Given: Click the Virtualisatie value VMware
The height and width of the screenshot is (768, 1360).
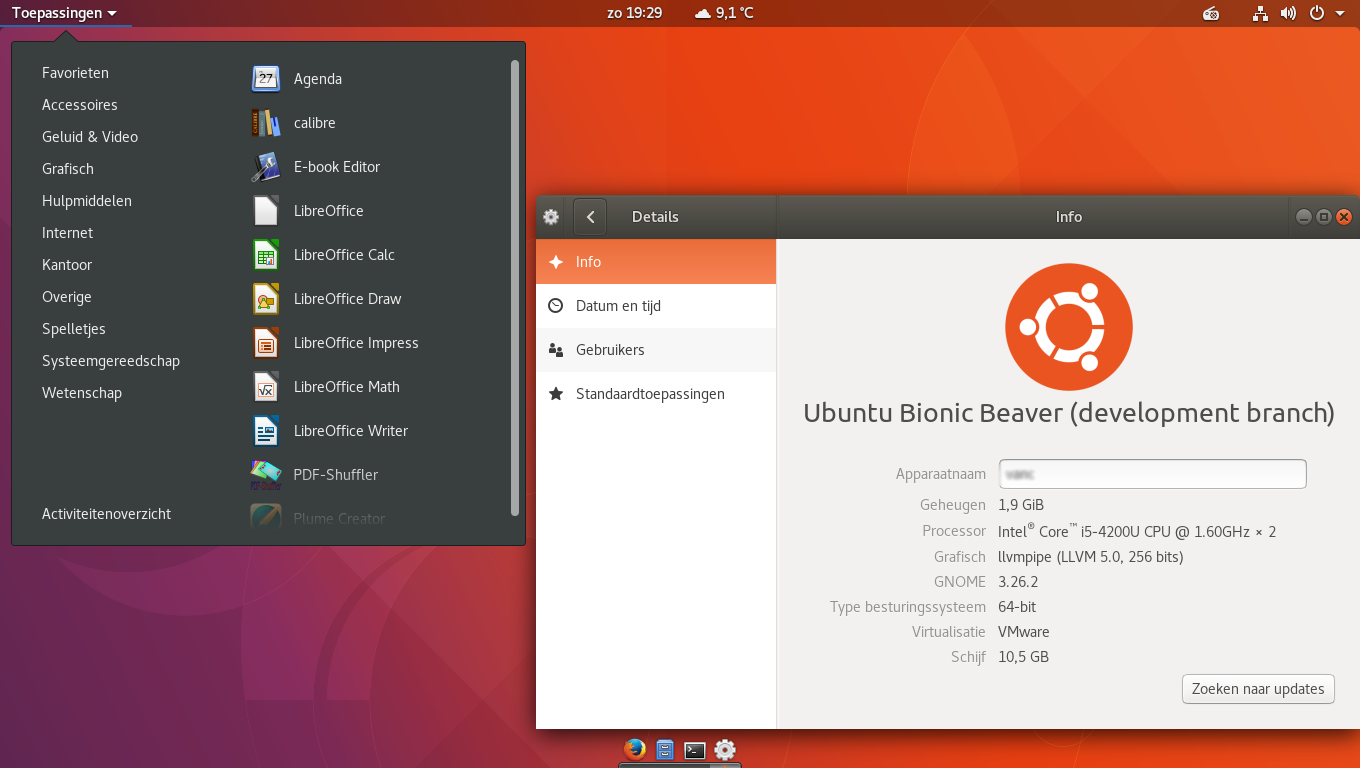Looking at the screenshot, I should point(1024,632).
